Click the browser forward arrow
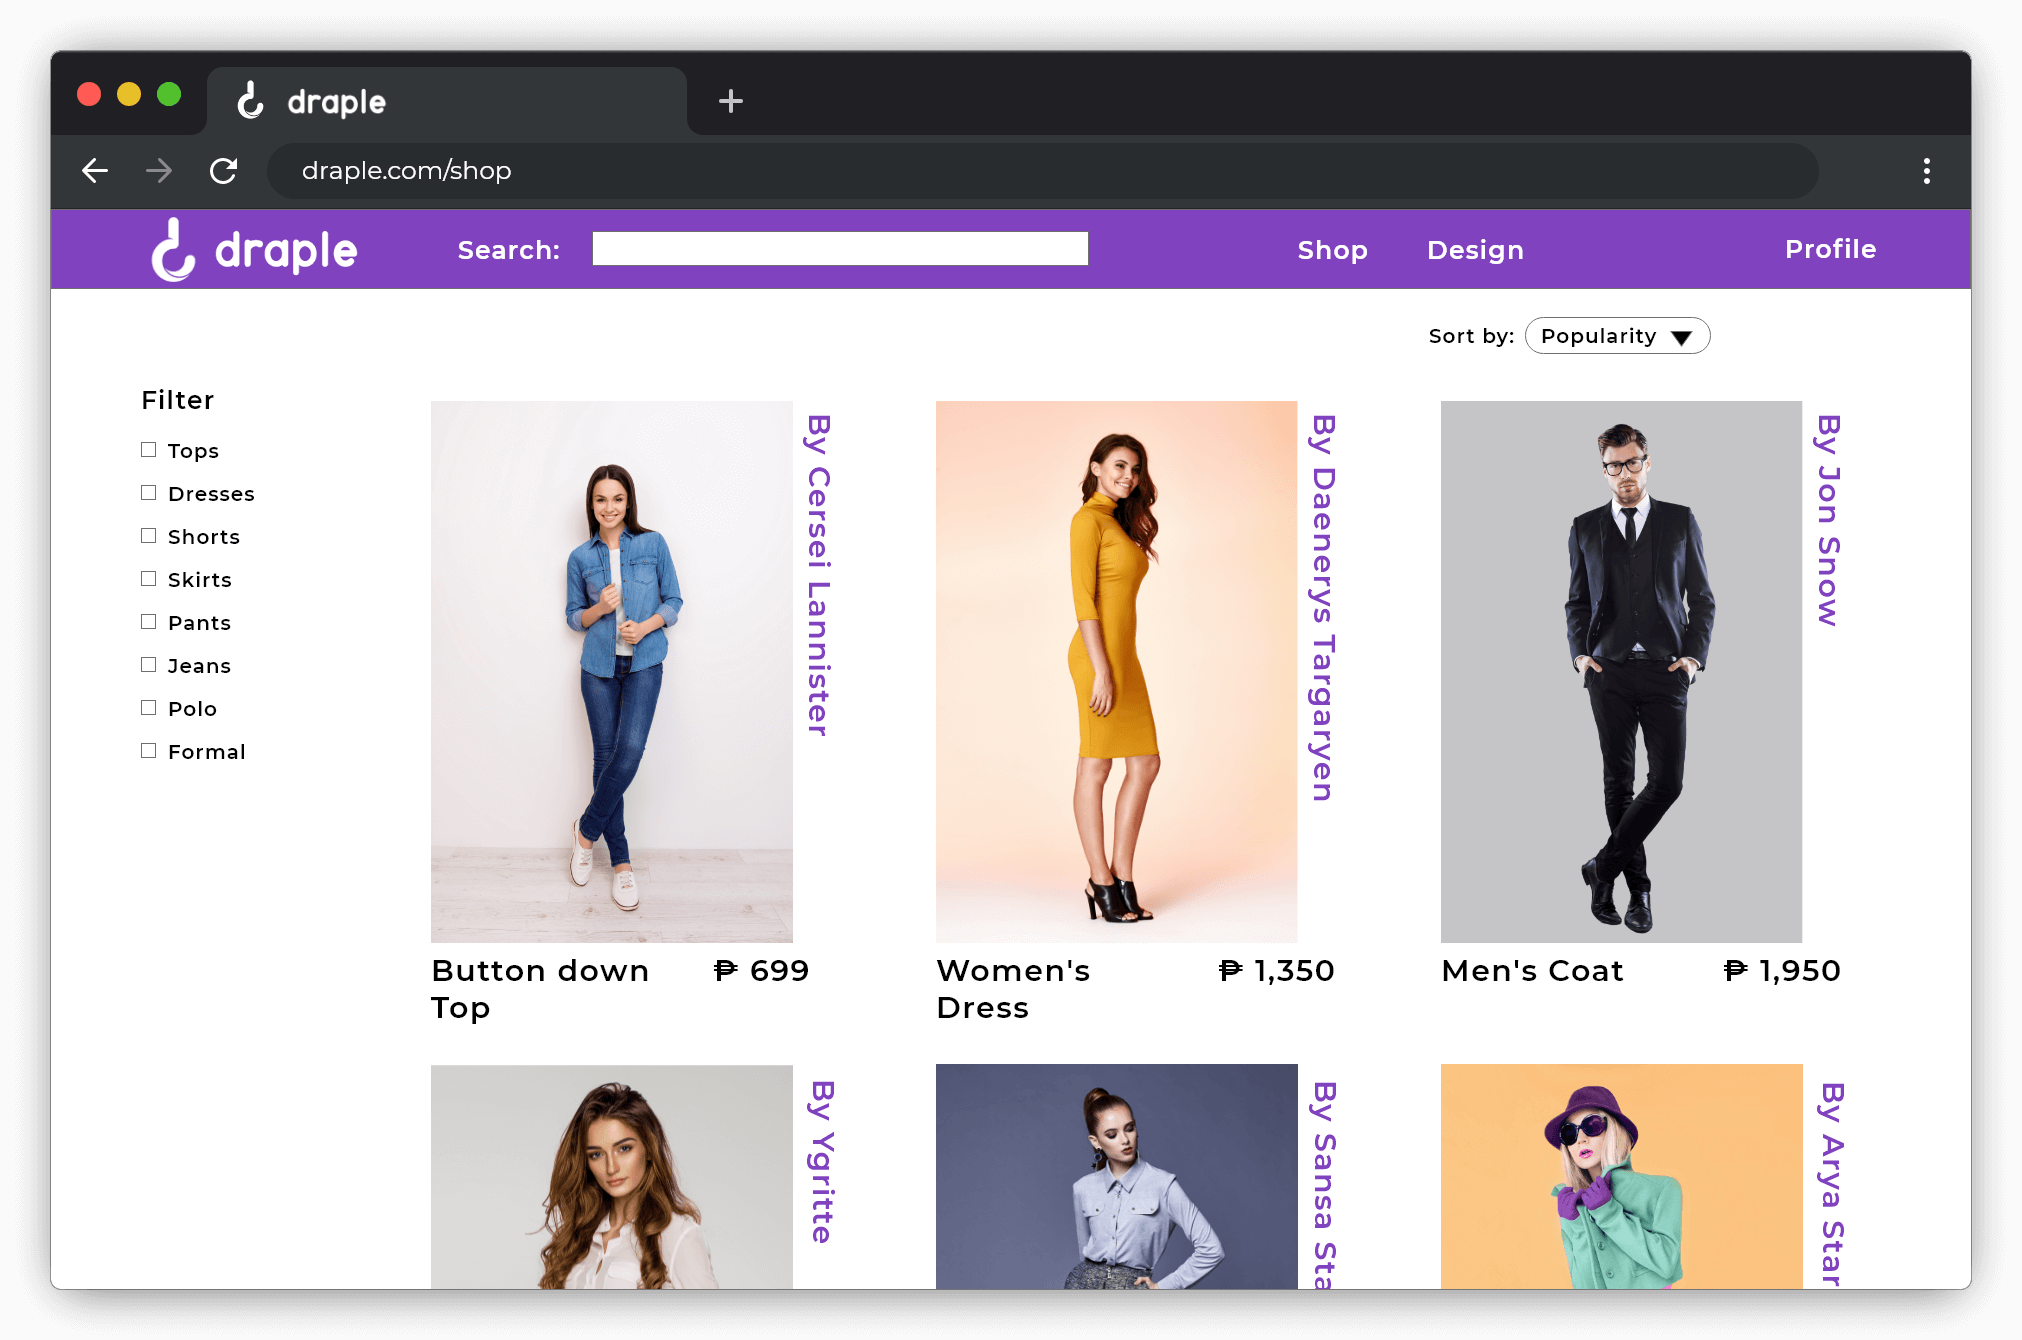This screenshot has width=2022, height=1340. pyautogui.click(x=159, y=171)
